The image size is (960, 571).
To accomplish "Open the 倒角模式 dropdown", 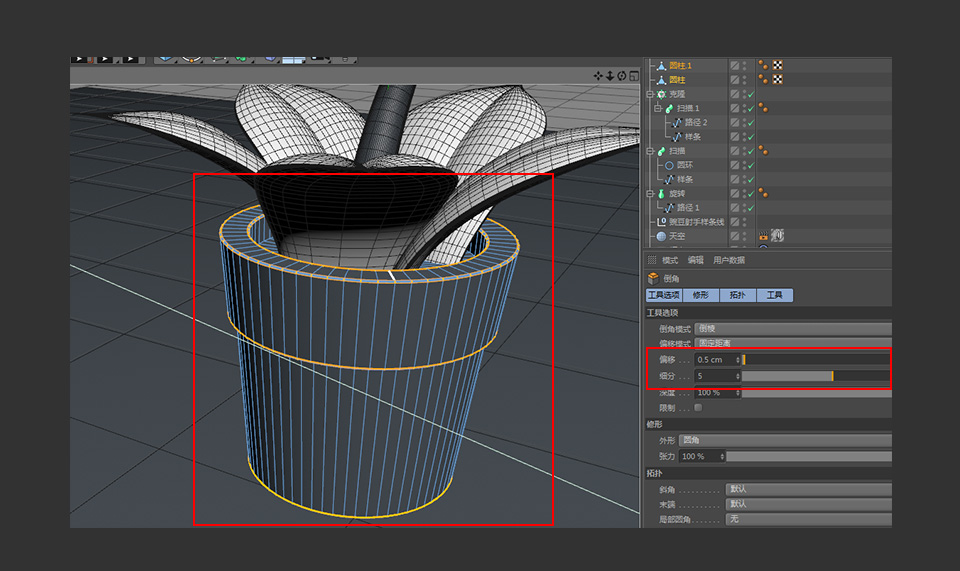I will point(792,329).
